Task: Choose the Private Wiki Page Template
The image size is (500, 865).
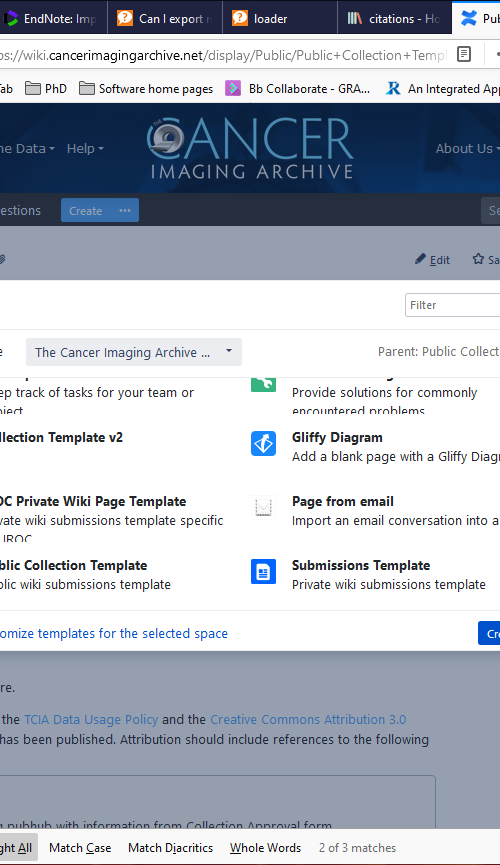Action: click(x=93, y=501)
